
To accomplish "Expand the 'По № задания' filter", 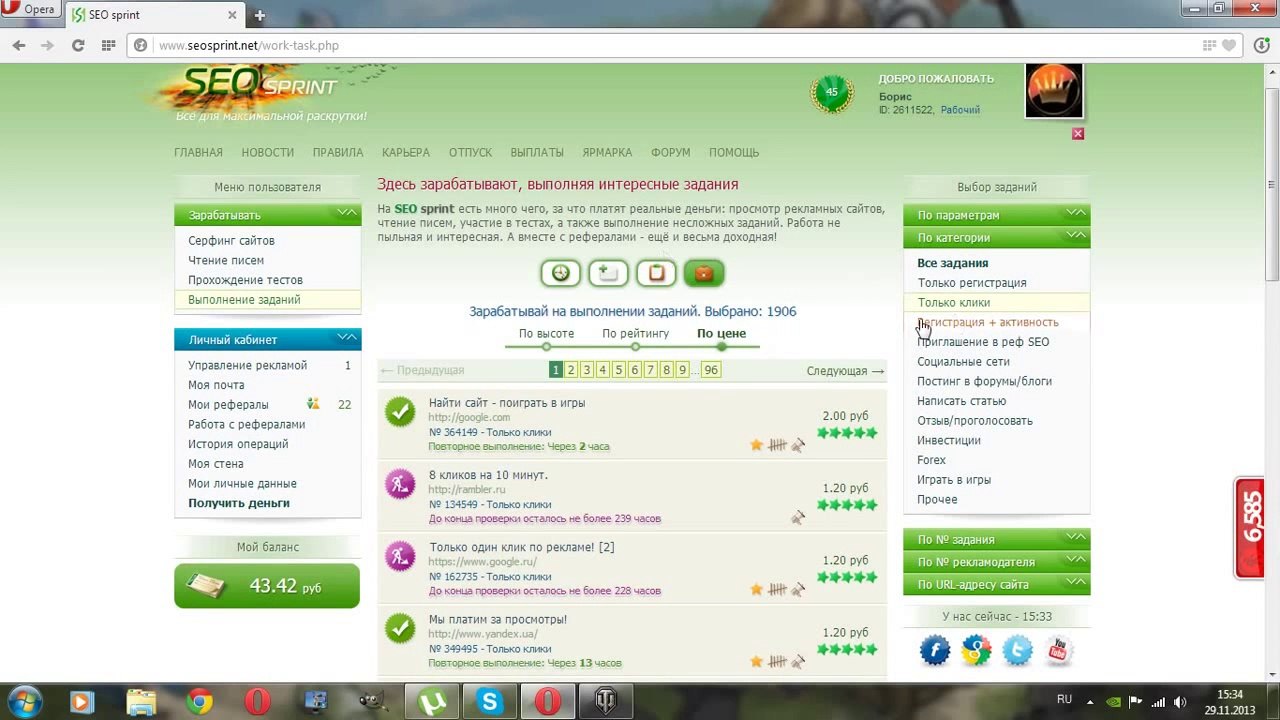I will click(x=996, y=539).
